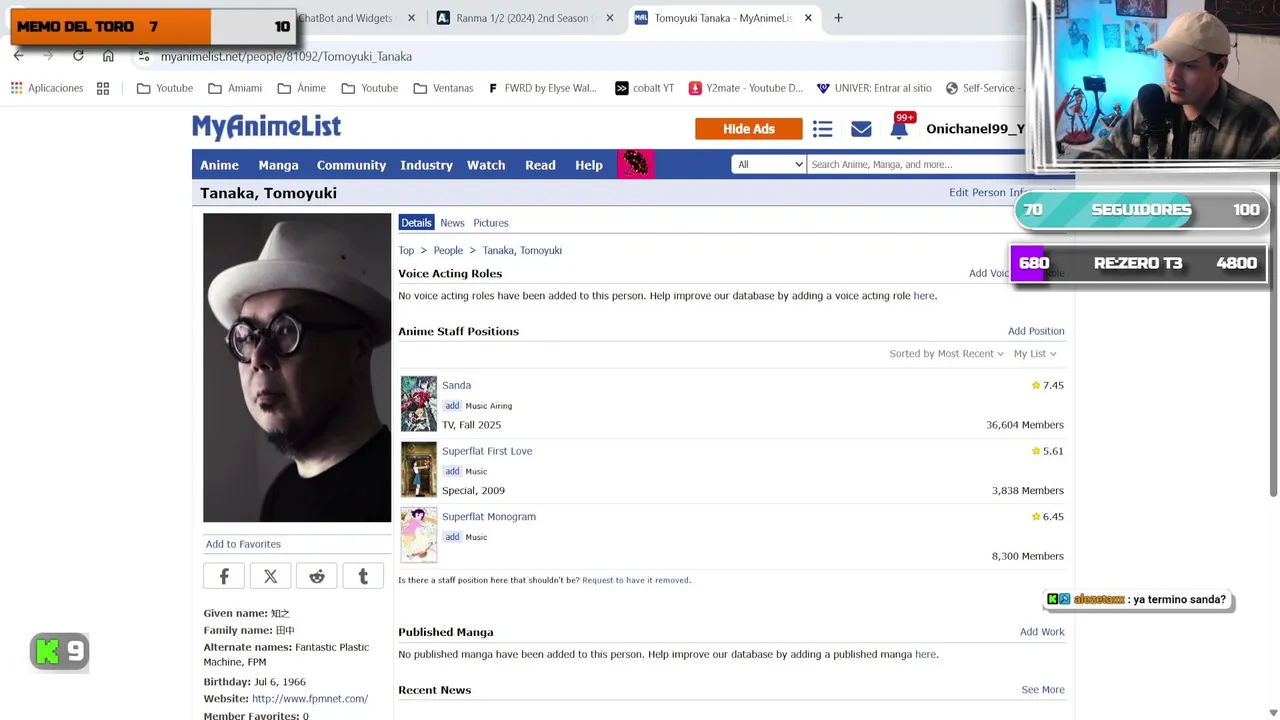
Task: Open the notifications bell icon
Action: [899, 129]
